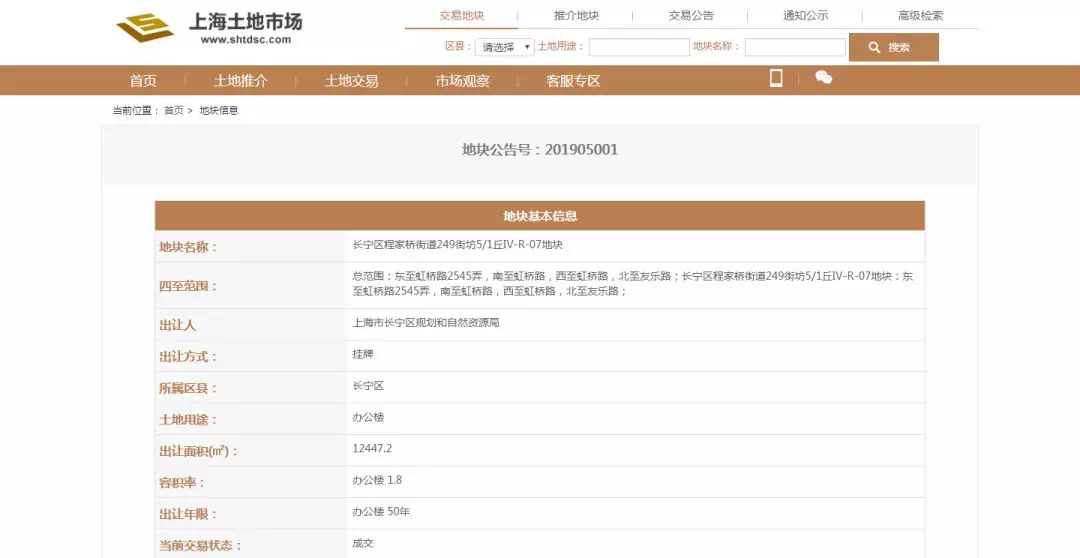
Task: Expand the 区县 请选择 dropdown
Action: [x=504, y=47]
